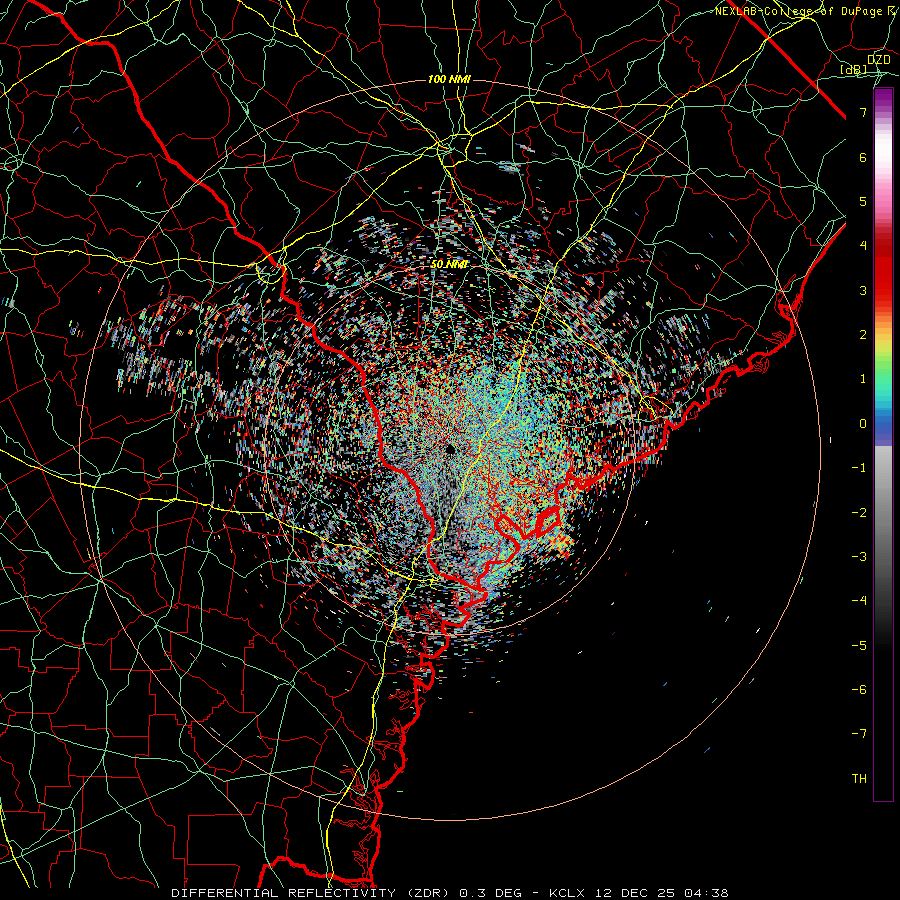Click the "-2" tick label on the scale

coord(859,513)
